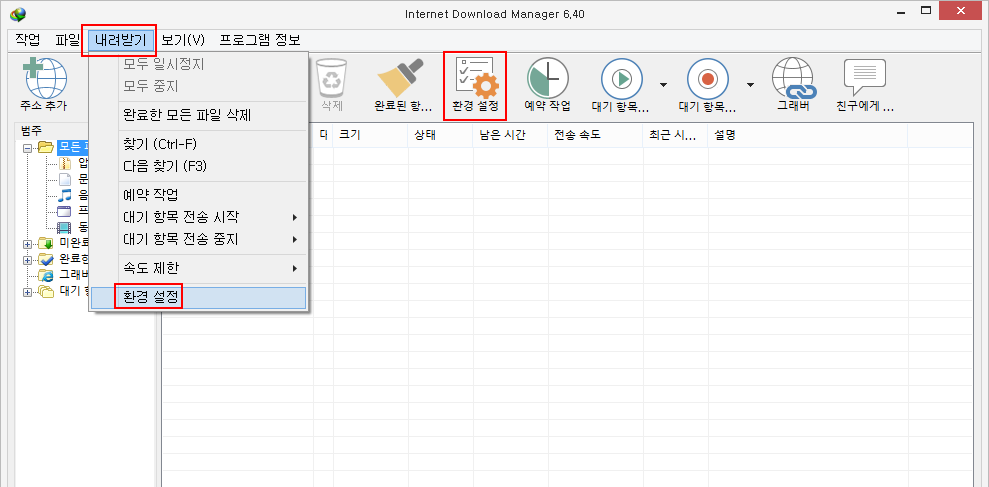Click the green play 대기 항목 start icon
Screen dimensions: 989x487
pos(621,78)
